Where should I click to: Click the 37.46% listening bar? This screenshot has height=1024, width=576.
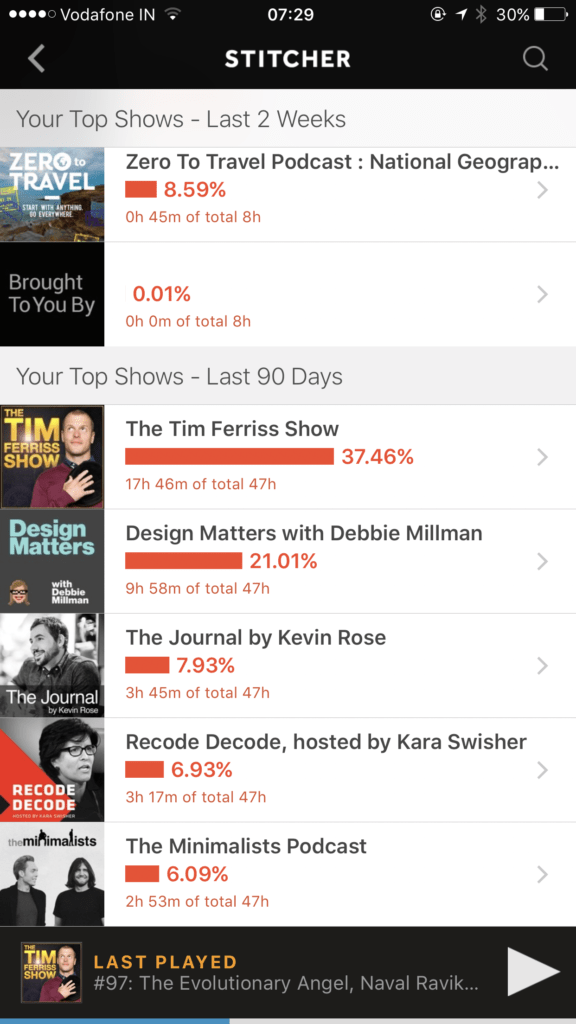point(229,456)
